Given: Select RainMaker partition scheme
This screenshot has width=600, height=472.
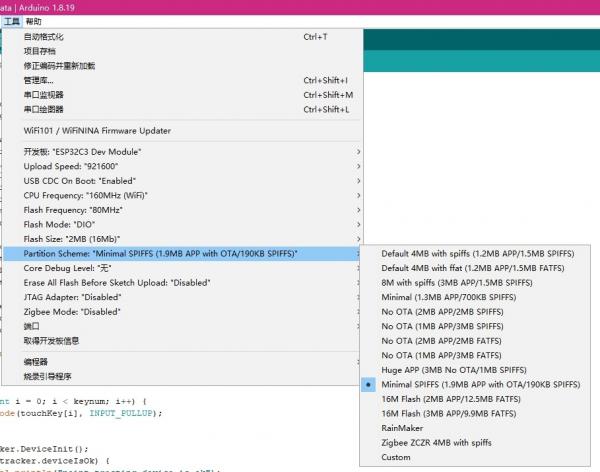Looking at the screenshot, I should coord(475,428).
